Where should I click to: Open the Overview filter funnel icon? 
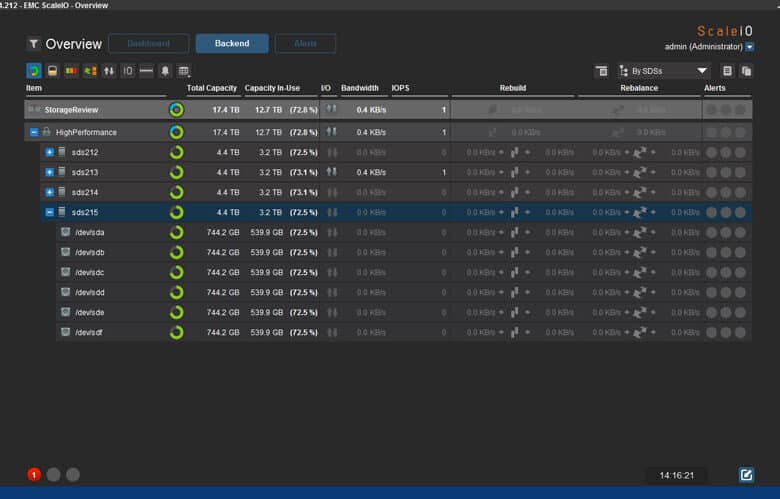[33, 44]
